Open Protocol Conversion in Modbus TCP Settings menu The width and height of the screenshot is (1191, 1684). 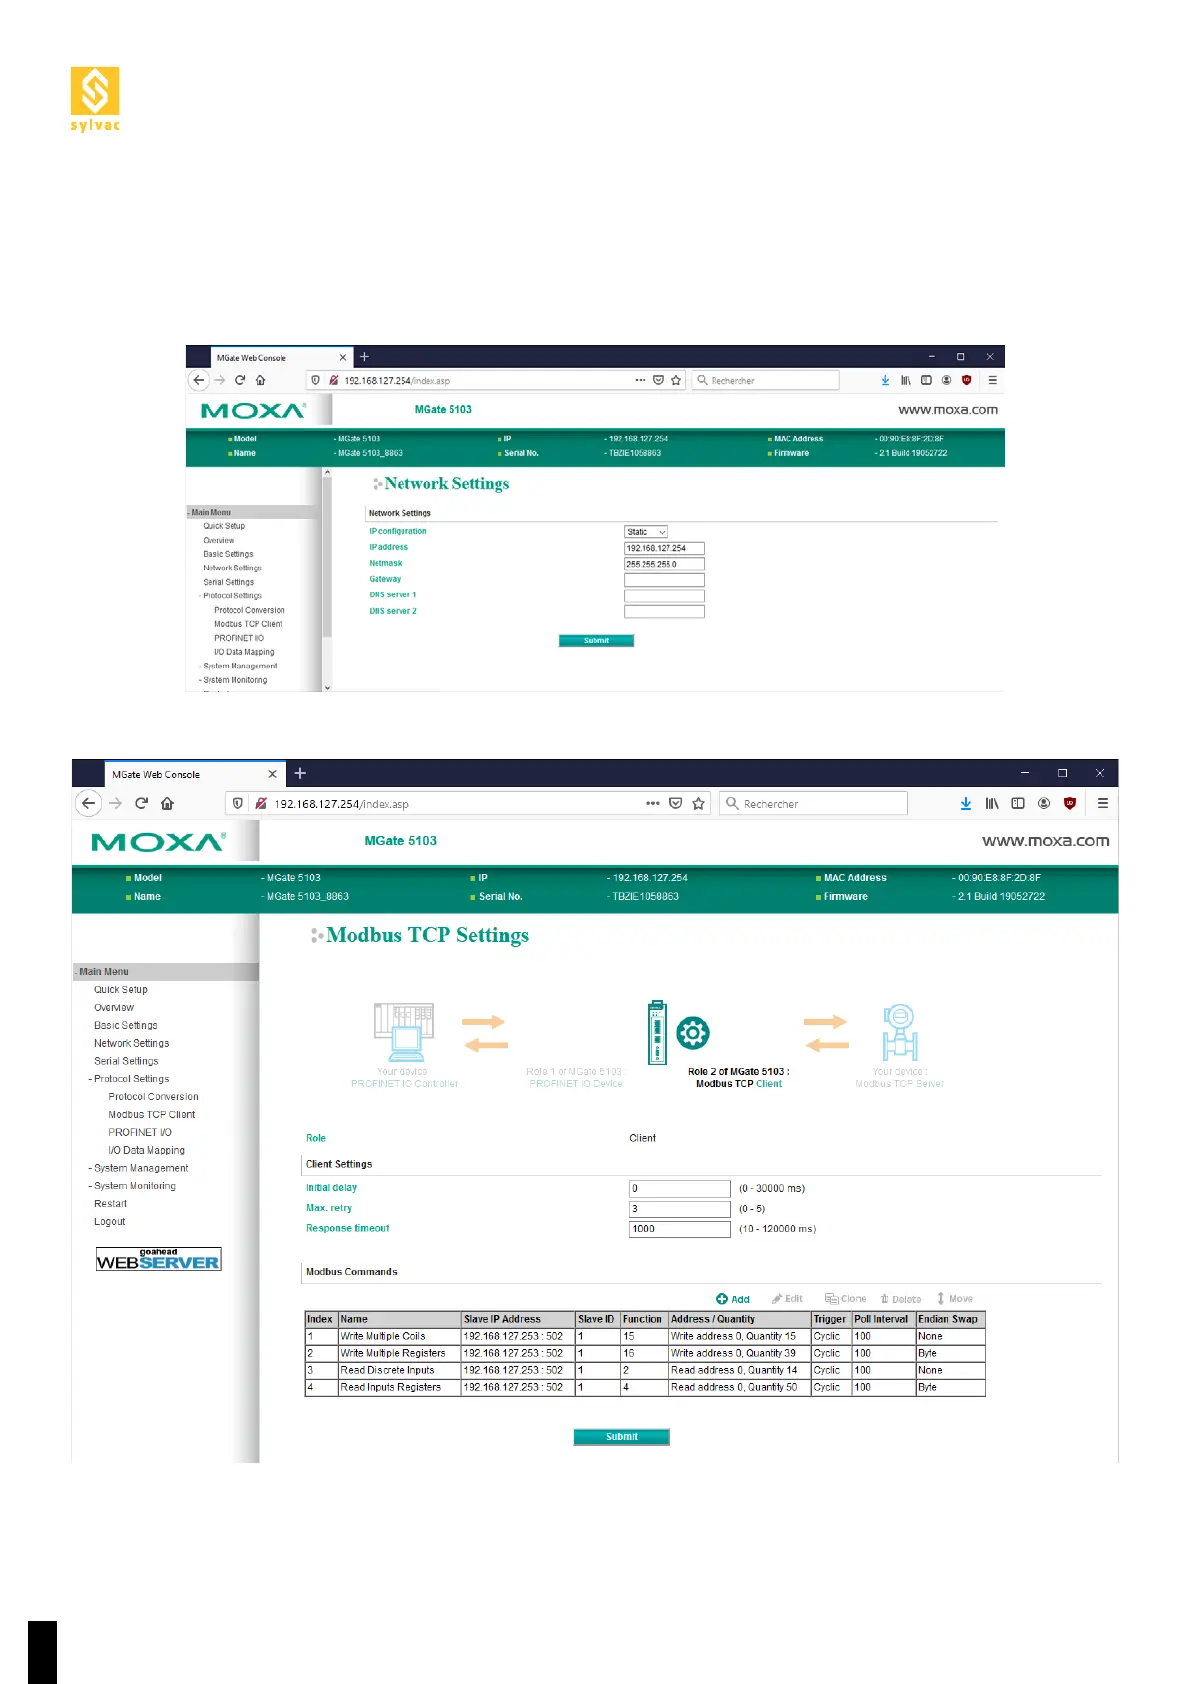153,1097
